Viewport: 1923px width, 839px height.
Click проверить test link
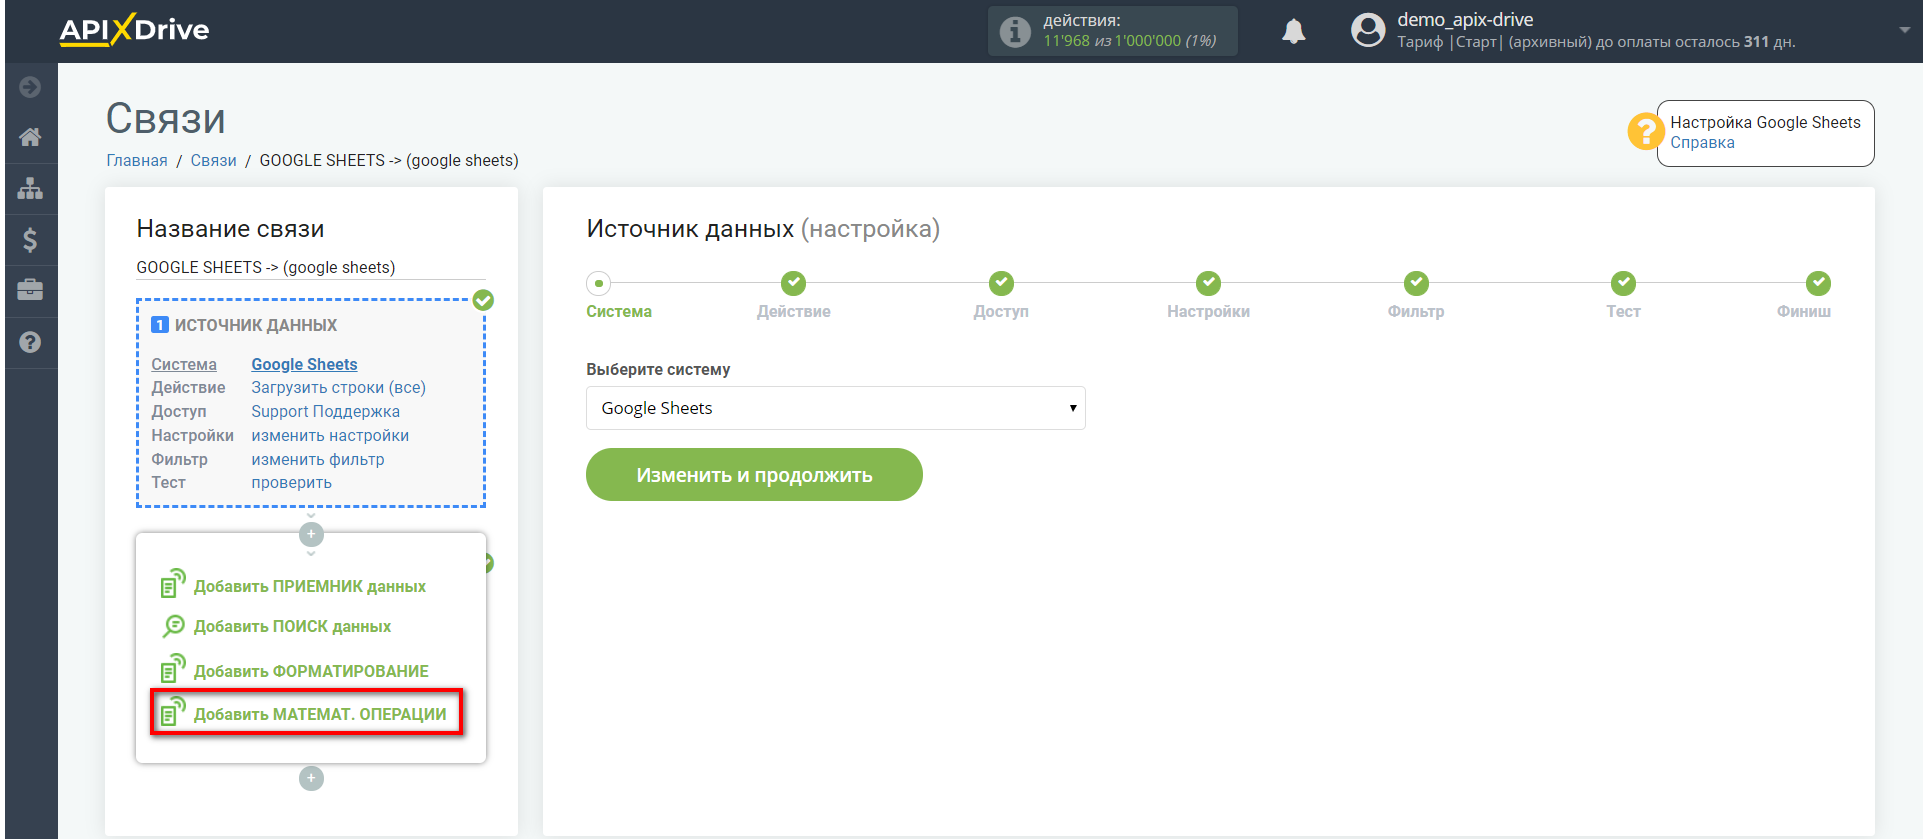(x=291, y=483)
